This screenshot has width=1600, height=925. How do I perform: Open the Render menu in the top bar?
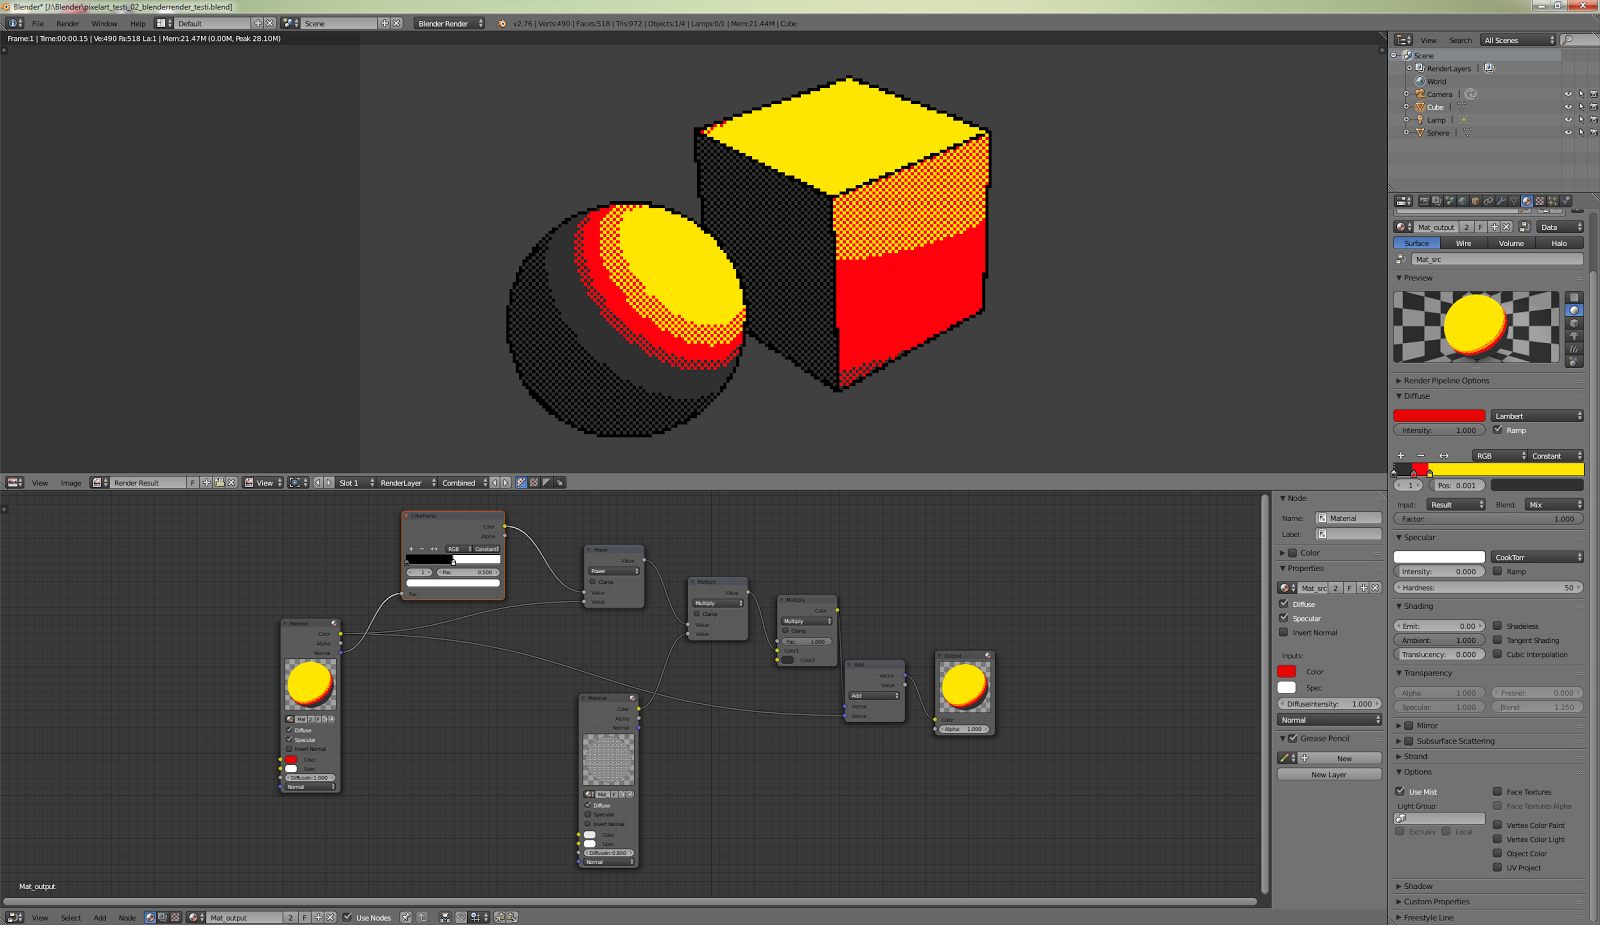coord(67,23)
